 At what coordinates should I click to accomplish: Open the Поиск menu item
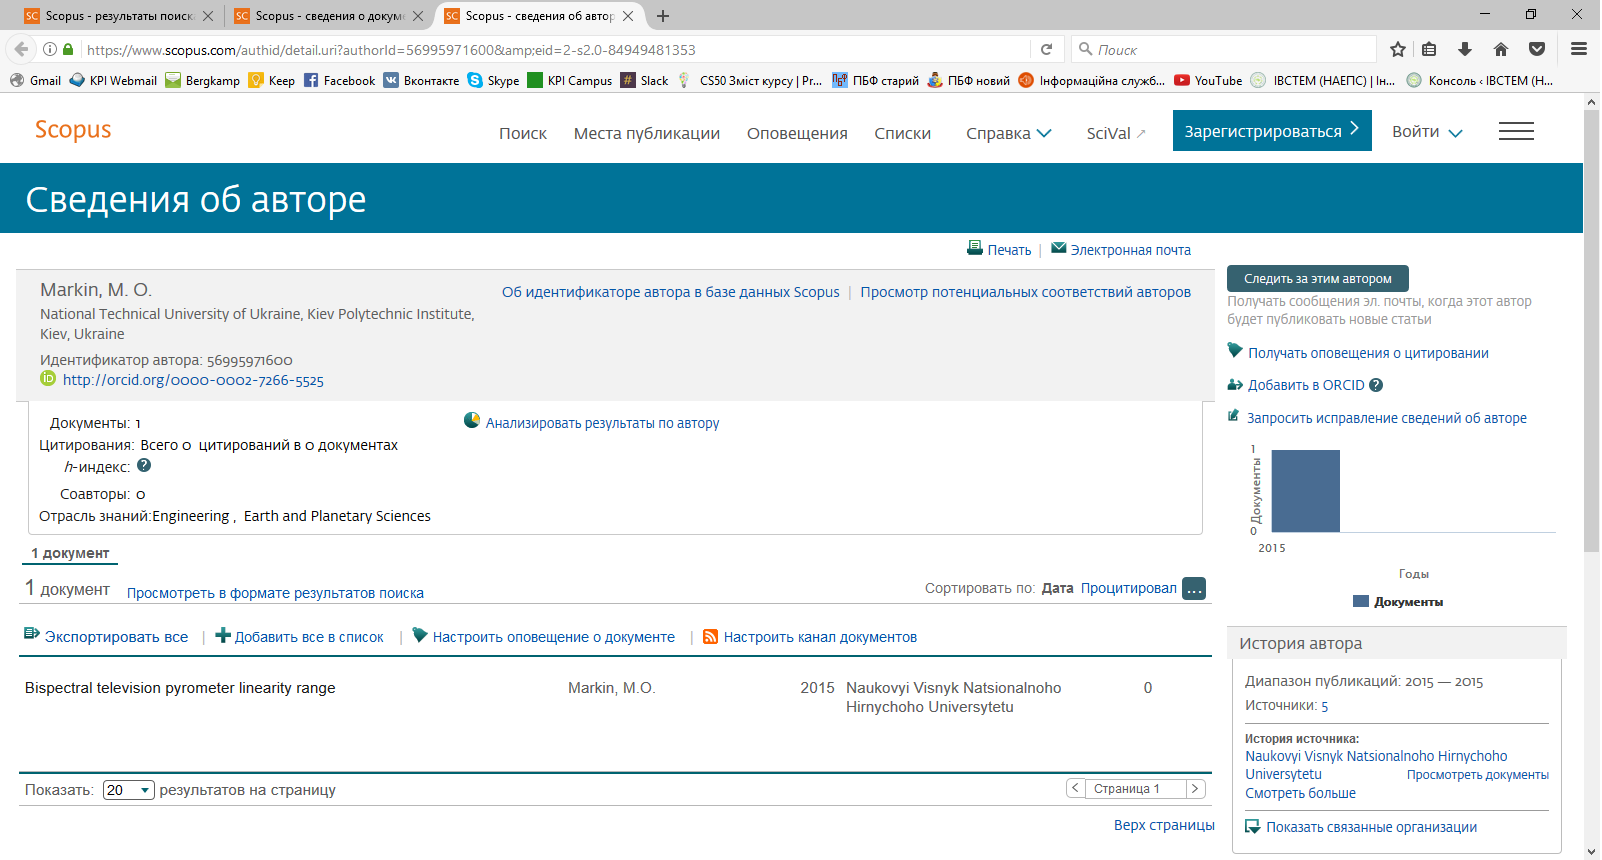[x=523, y=133]
